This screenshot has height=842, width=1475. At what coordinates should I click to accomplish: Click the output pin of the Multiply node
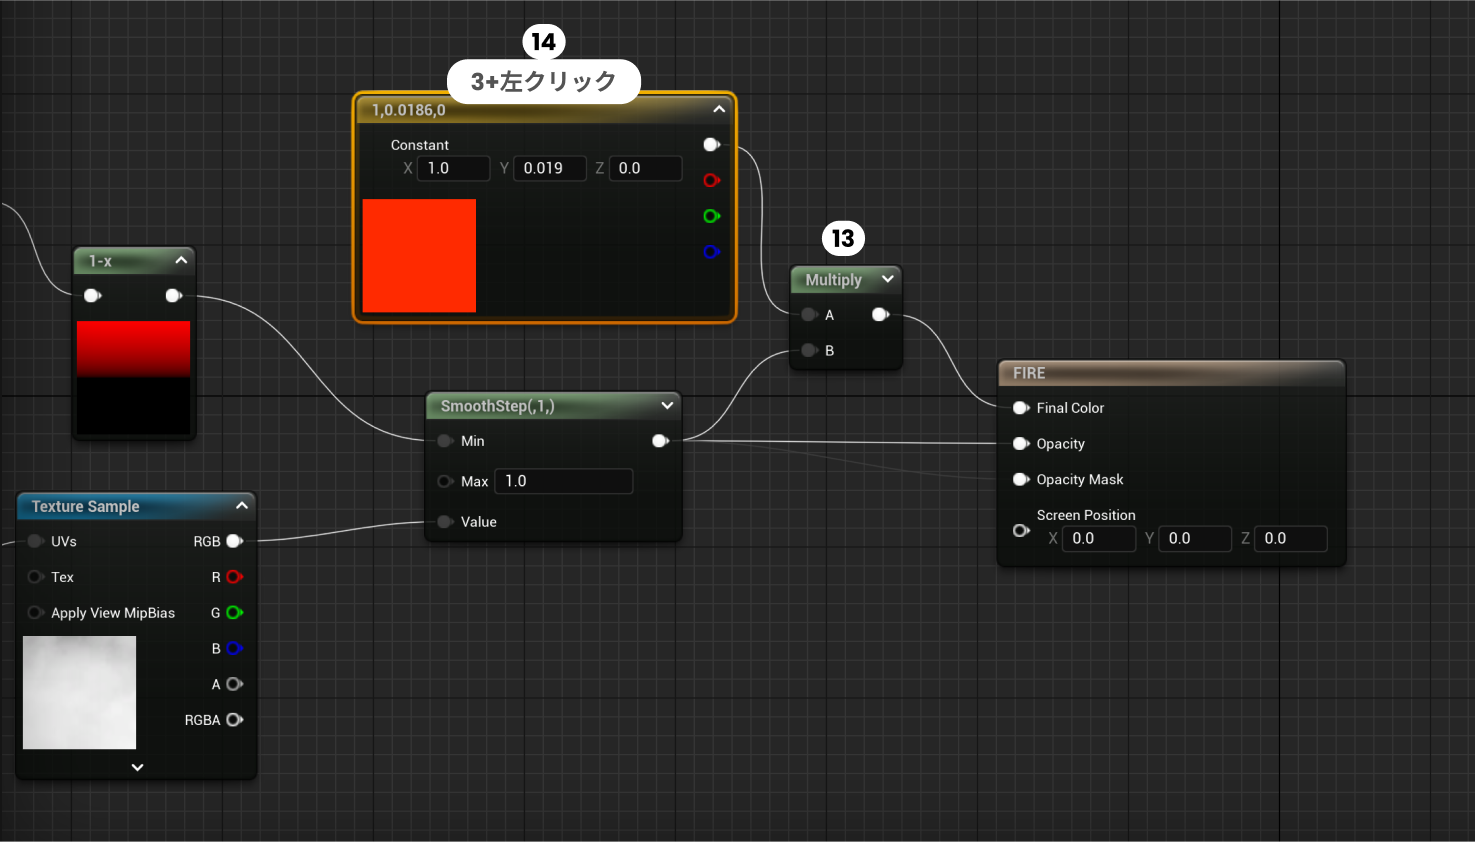[880, 314]
